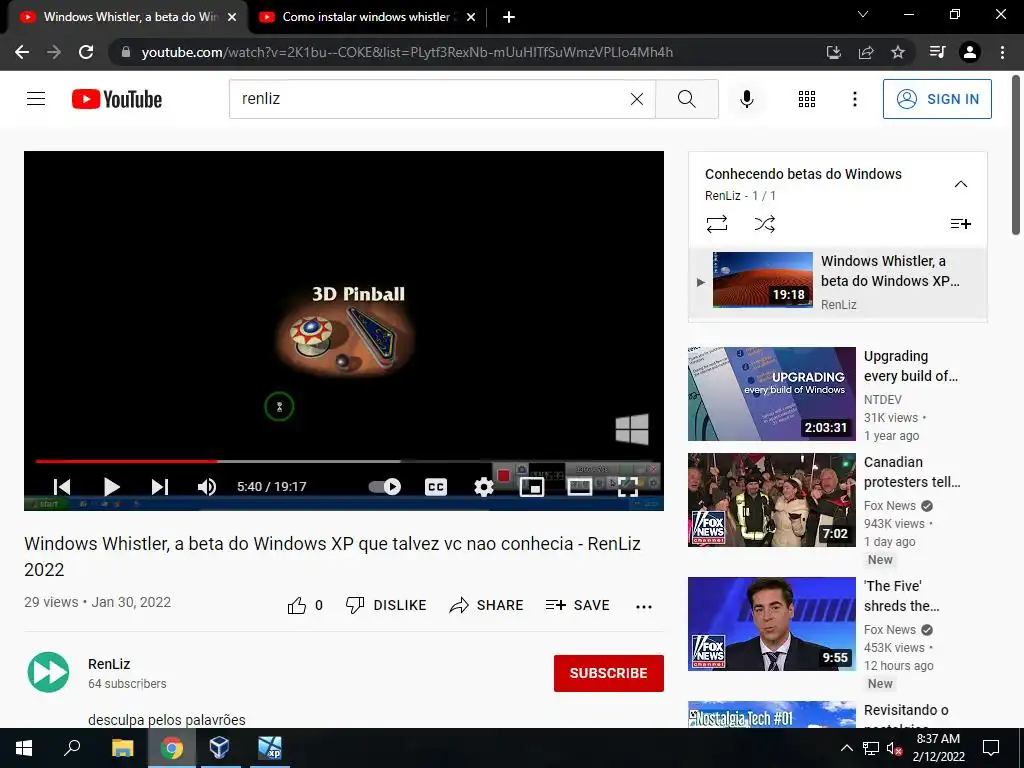1024x768 pixels.
Task: Toggle closed captions CC
Action: pos(436,487)
